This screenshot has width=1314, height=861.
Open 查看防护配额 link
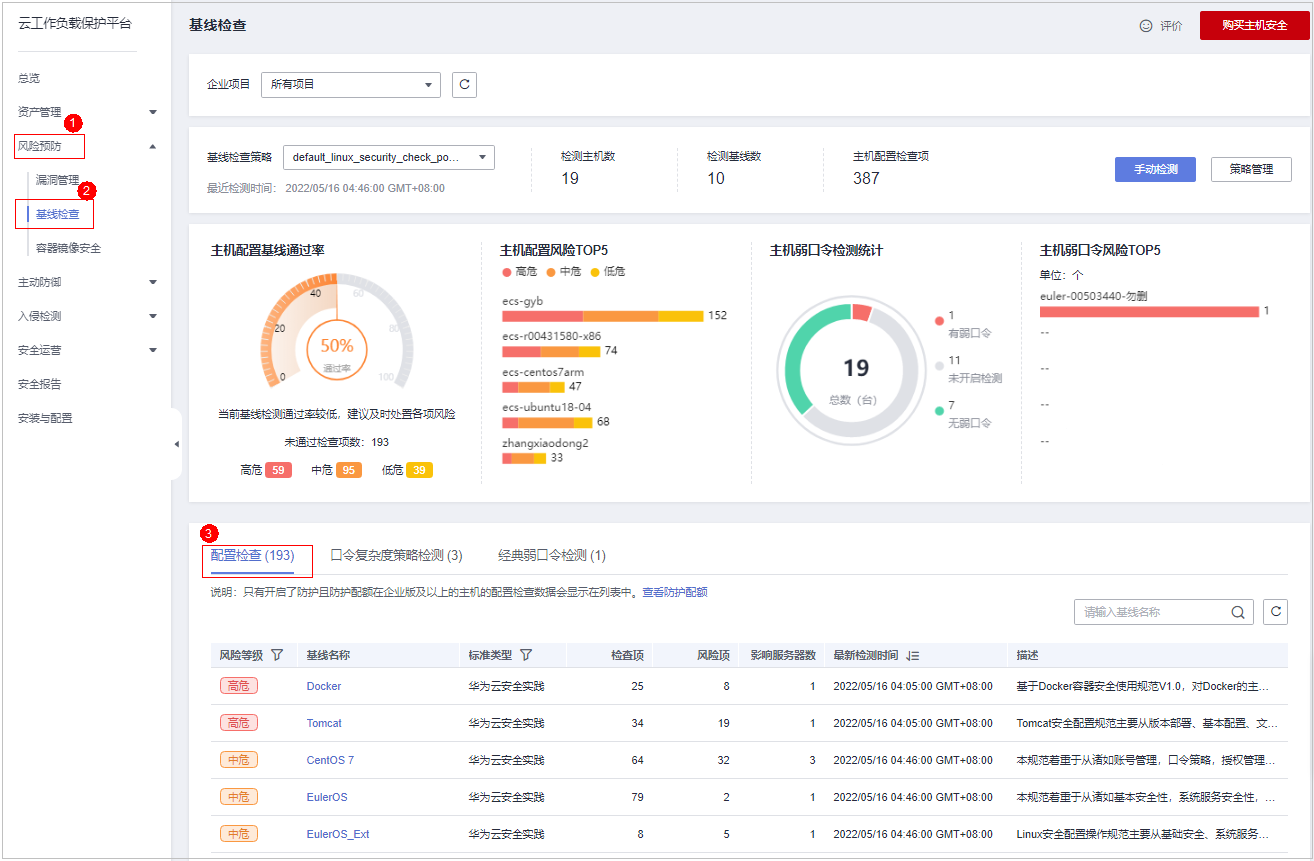coord(675,592)
